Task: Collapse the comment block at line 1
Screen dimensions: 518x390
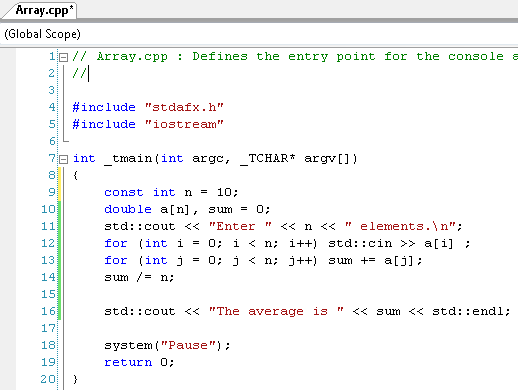Action: [x=63, y=57]
